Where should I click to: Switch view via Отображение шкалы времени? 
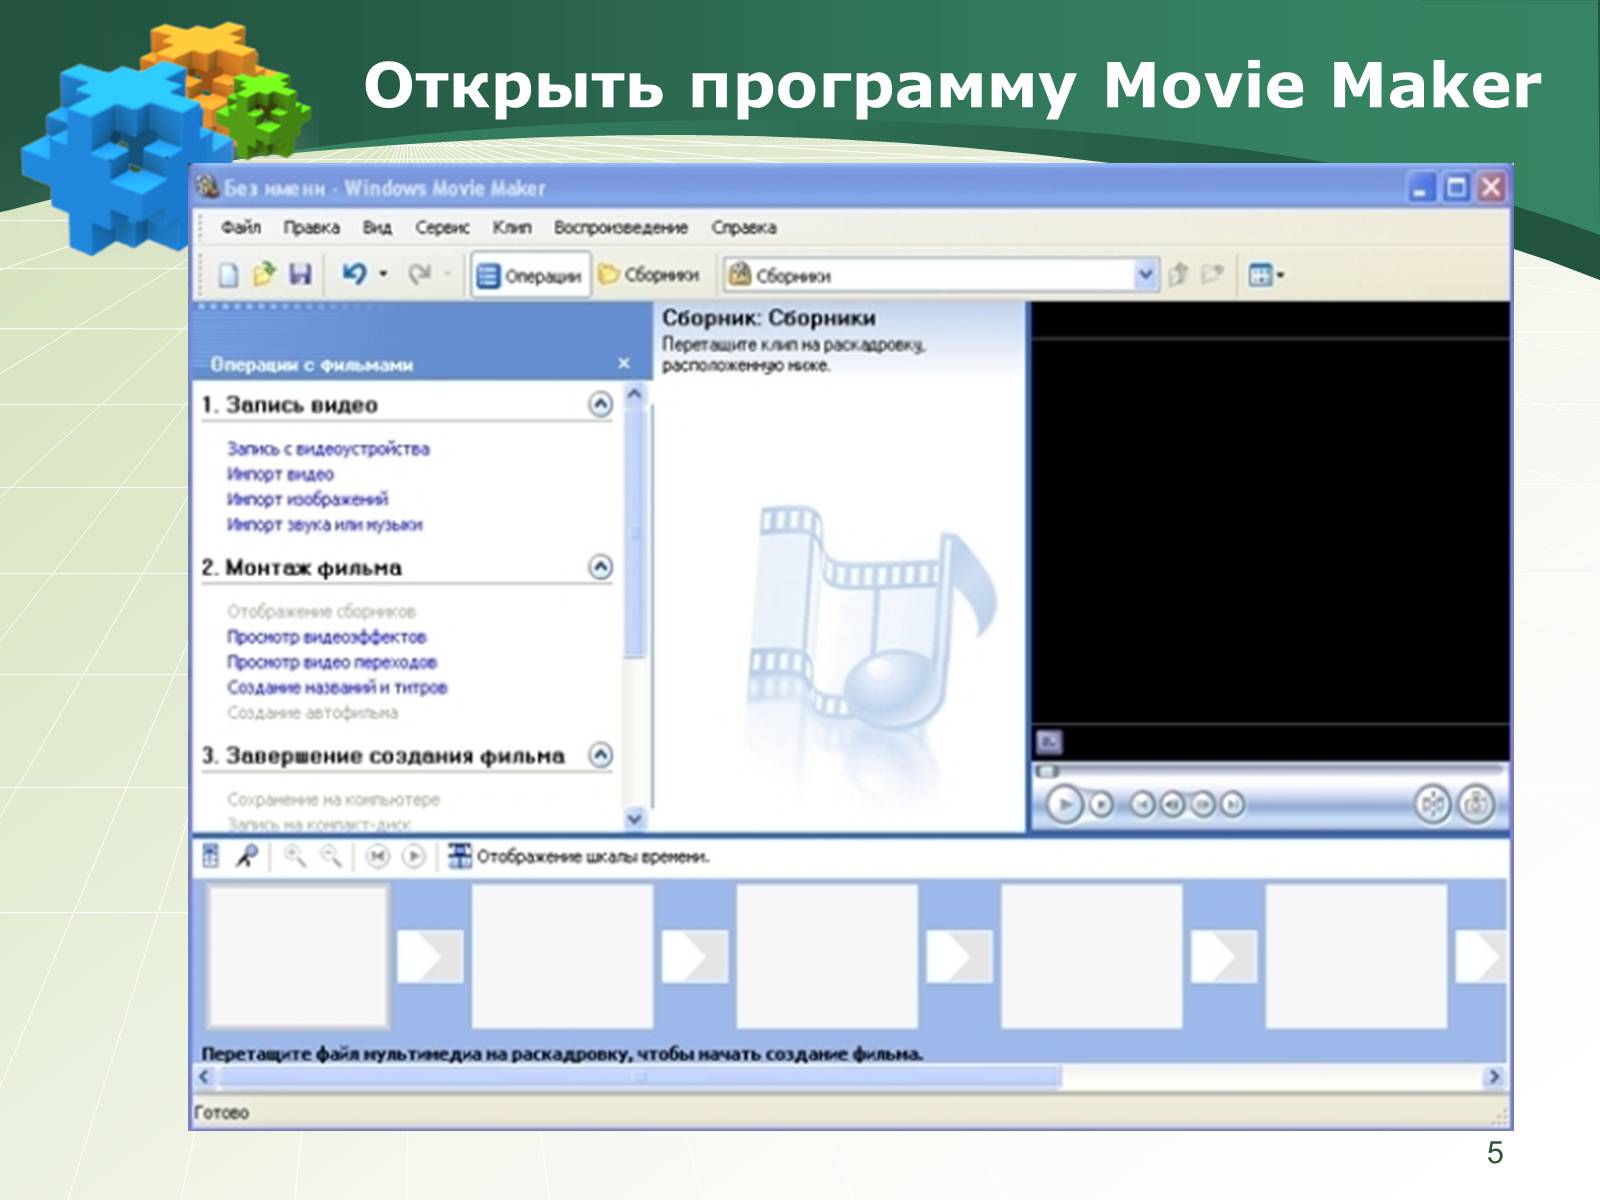click(579, 857)
